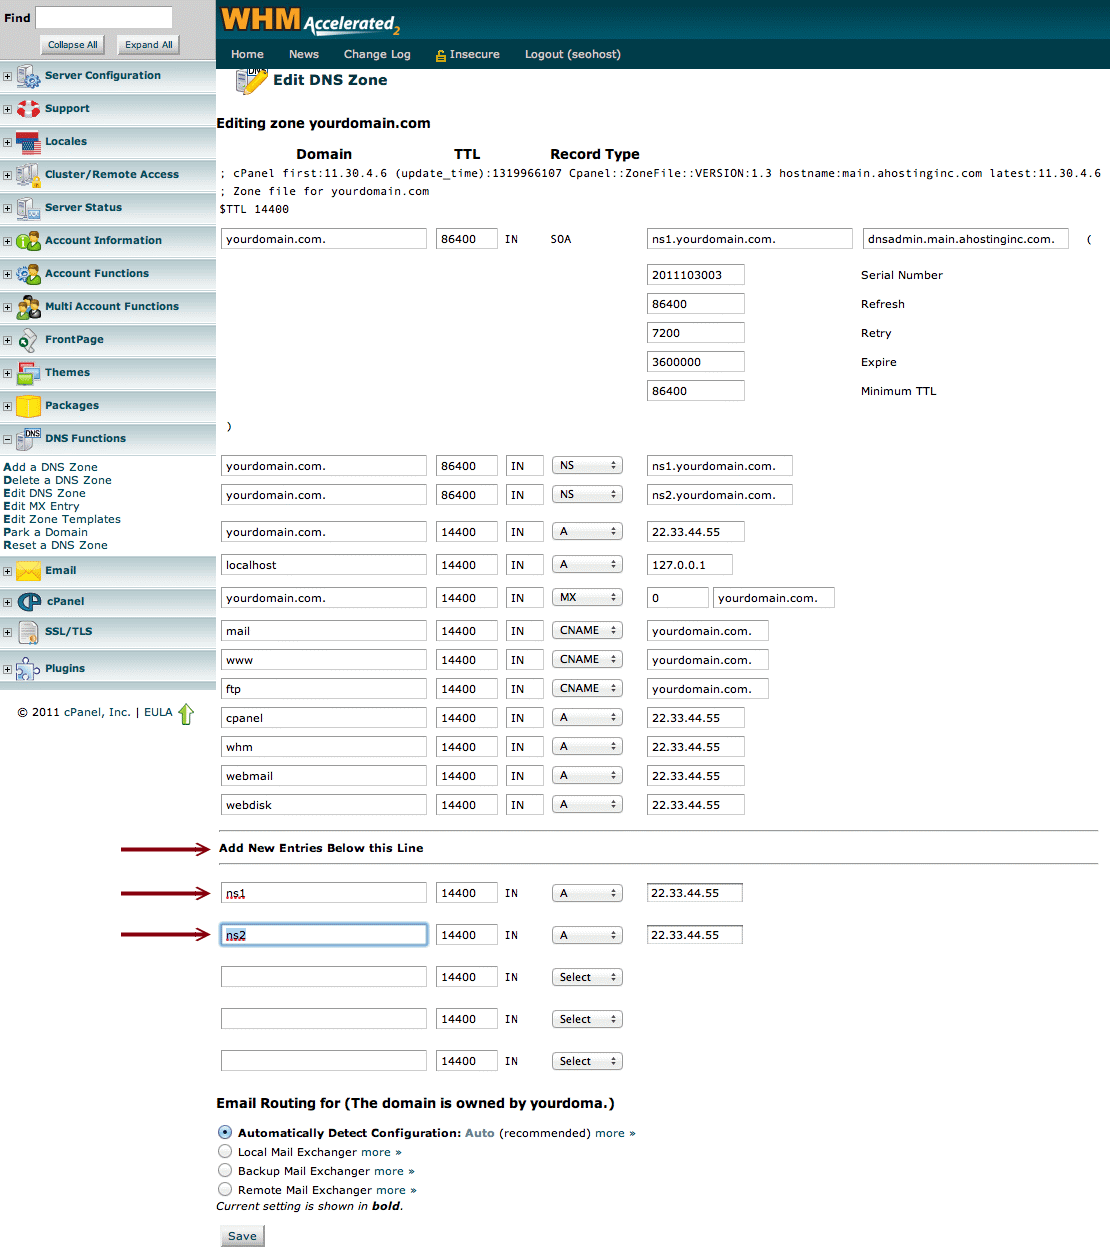
Task: Click the Refresh value input field
Action: (x=696, y=304)
